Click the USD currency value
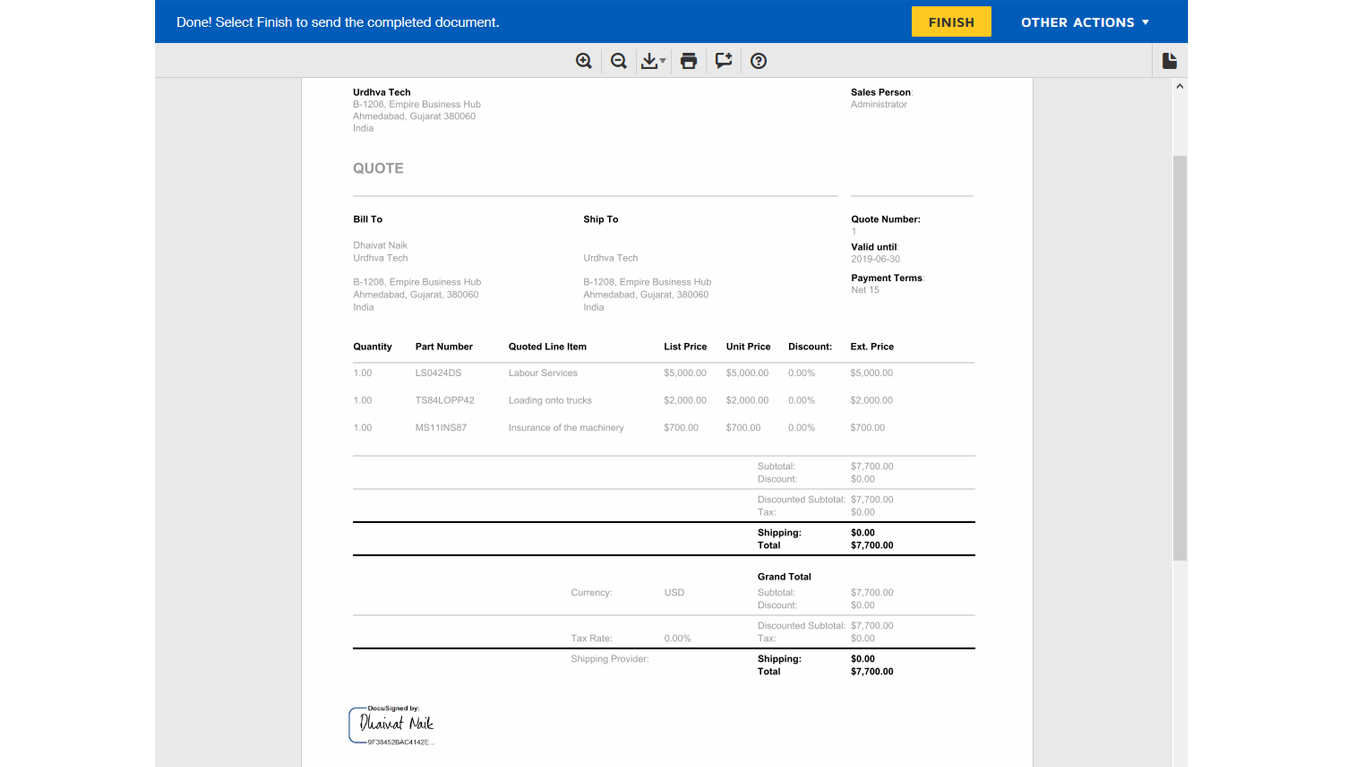 (674, 592)
